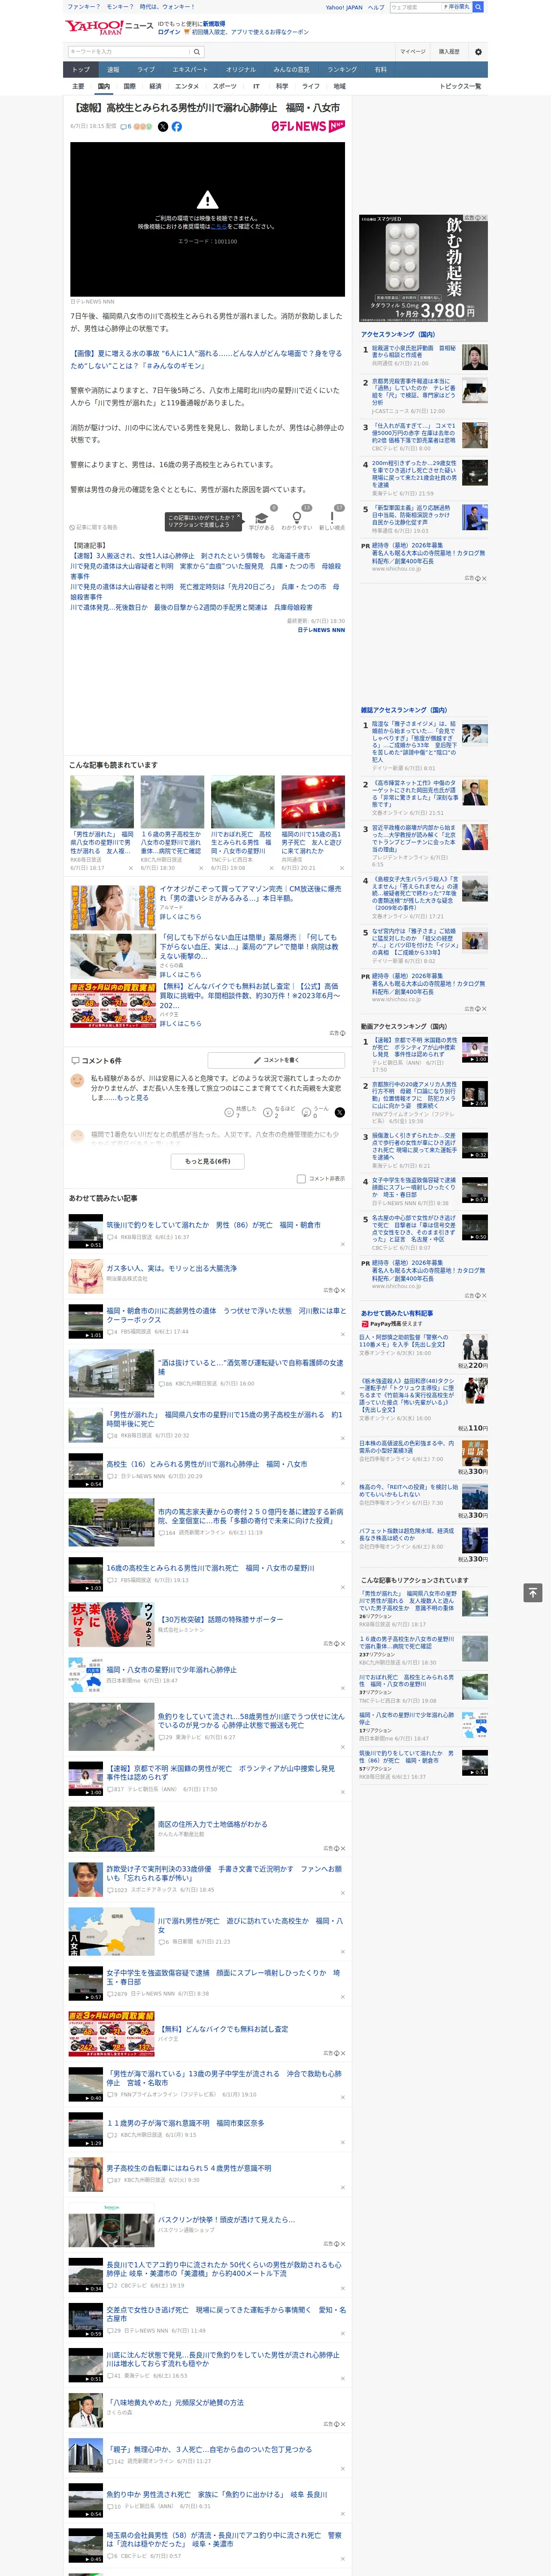Image resolution: width=551 pixels, height=2576 pixels.
Task: Click the scroll-to-top arrow button
Action: pos(533,1593)
